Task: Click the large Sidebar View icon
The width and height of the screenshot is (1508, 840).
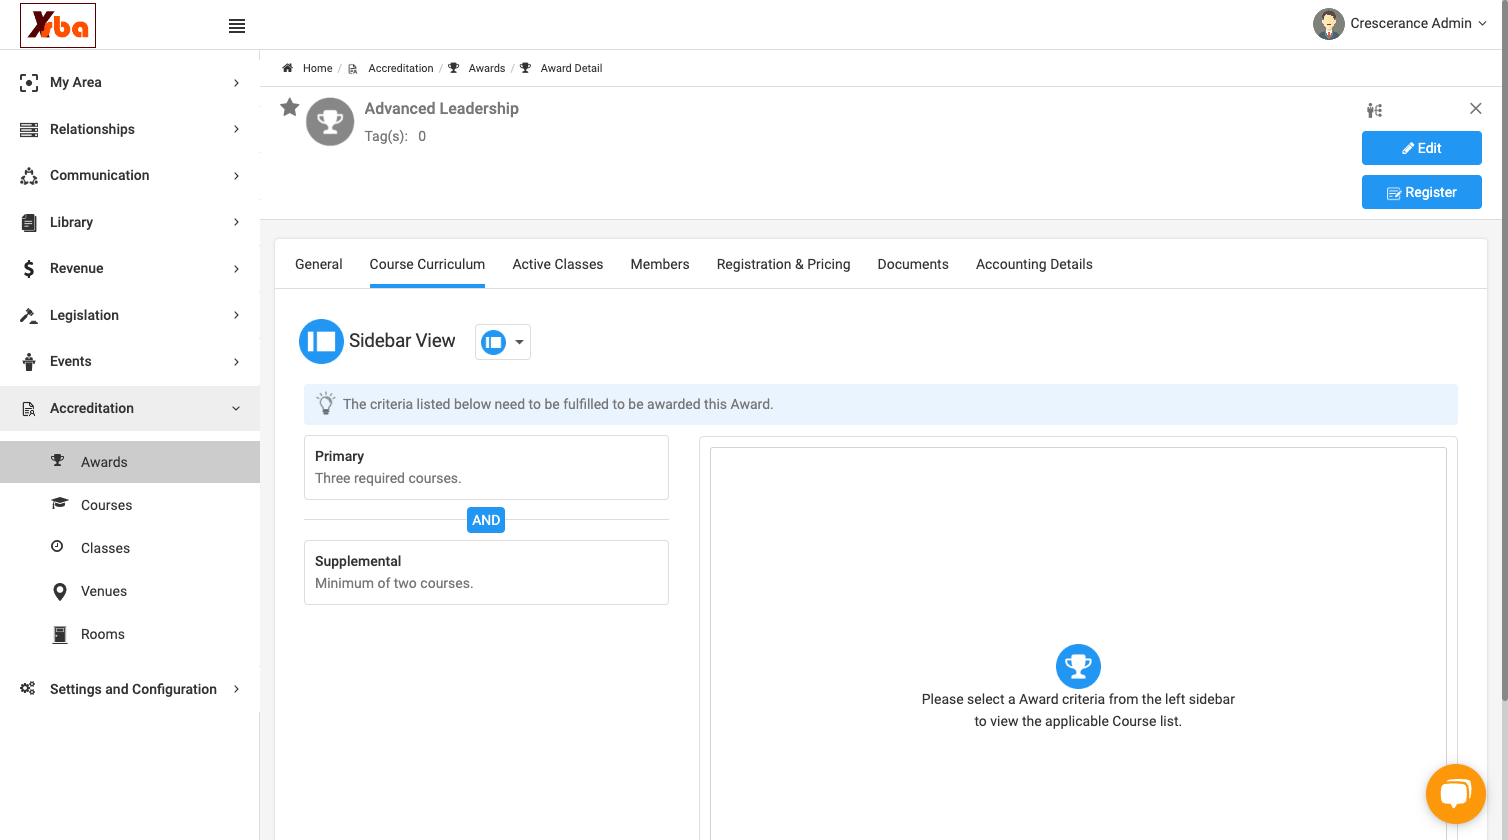Action: pyautogui.click(x=322, y=341)
